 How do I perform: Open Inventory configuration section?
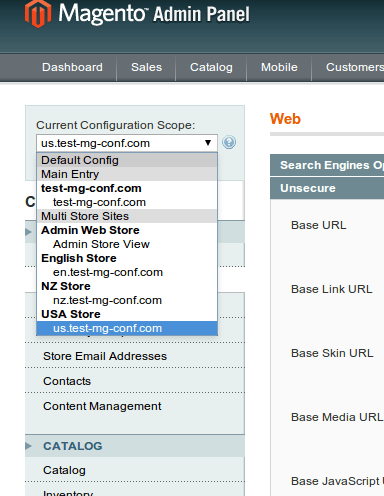(68, 493)
